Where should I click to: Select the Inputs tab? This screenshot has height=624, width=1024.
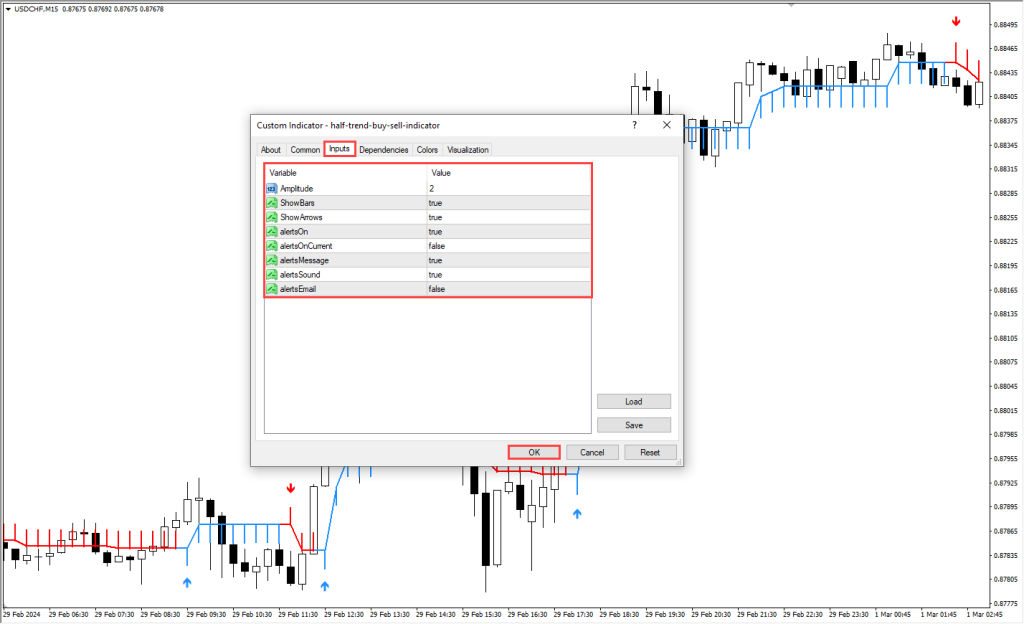(x=339, y=149)
